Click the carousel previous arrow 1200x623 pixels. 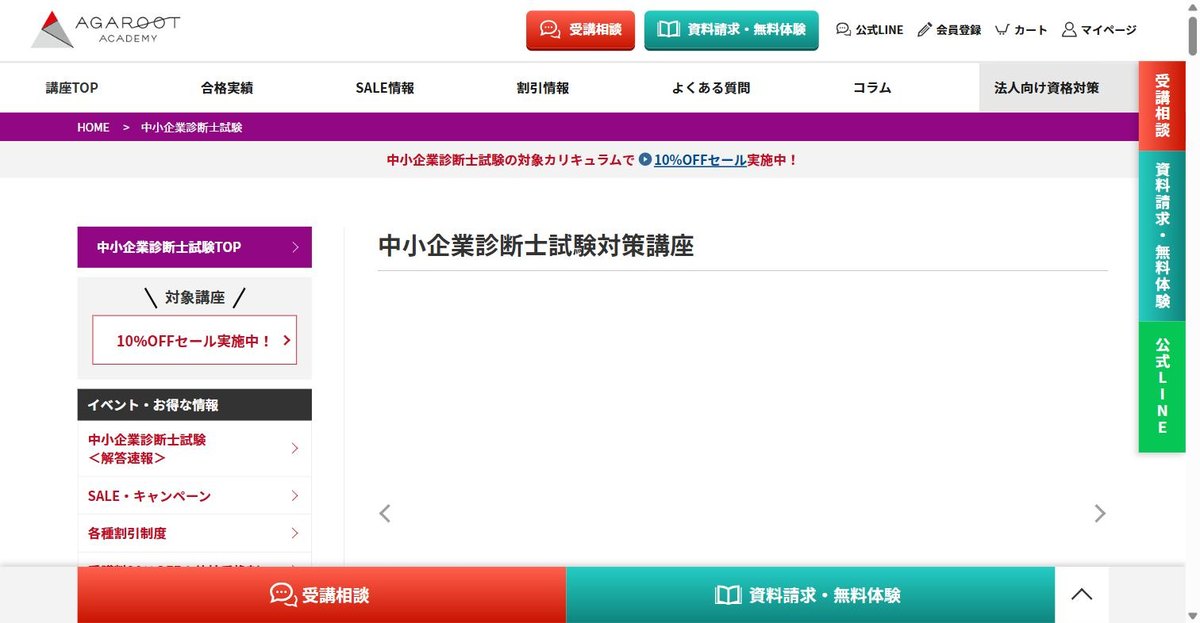click(x=385, y=513)
